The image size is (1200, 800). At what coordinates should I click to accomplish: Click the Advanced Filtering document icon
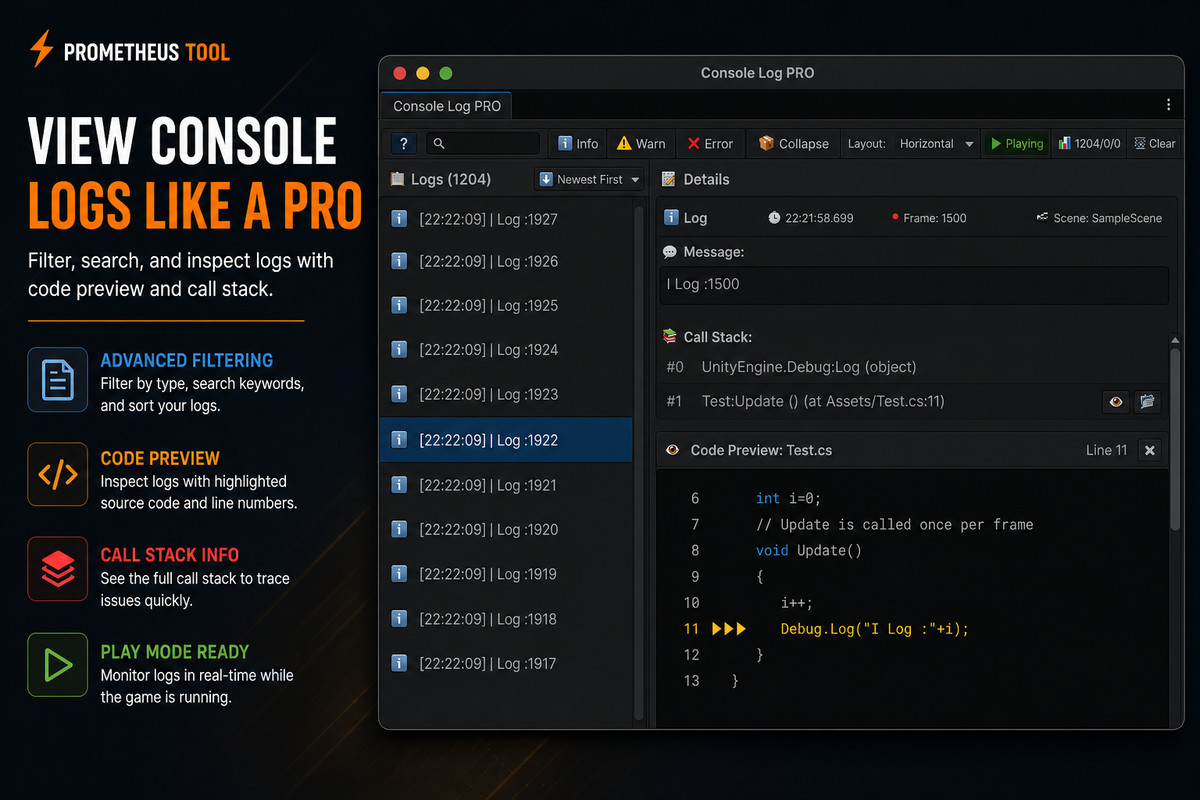click(58, 380)
